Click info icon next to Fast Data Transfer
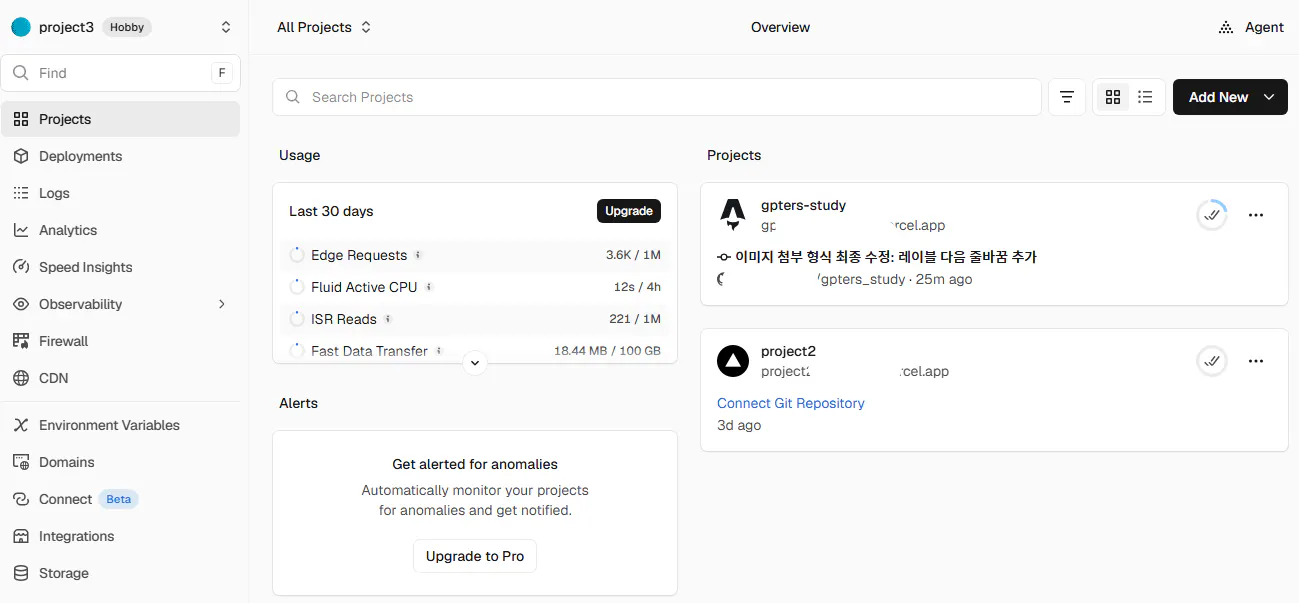The image size is (1299, 603). click(439, 351)
